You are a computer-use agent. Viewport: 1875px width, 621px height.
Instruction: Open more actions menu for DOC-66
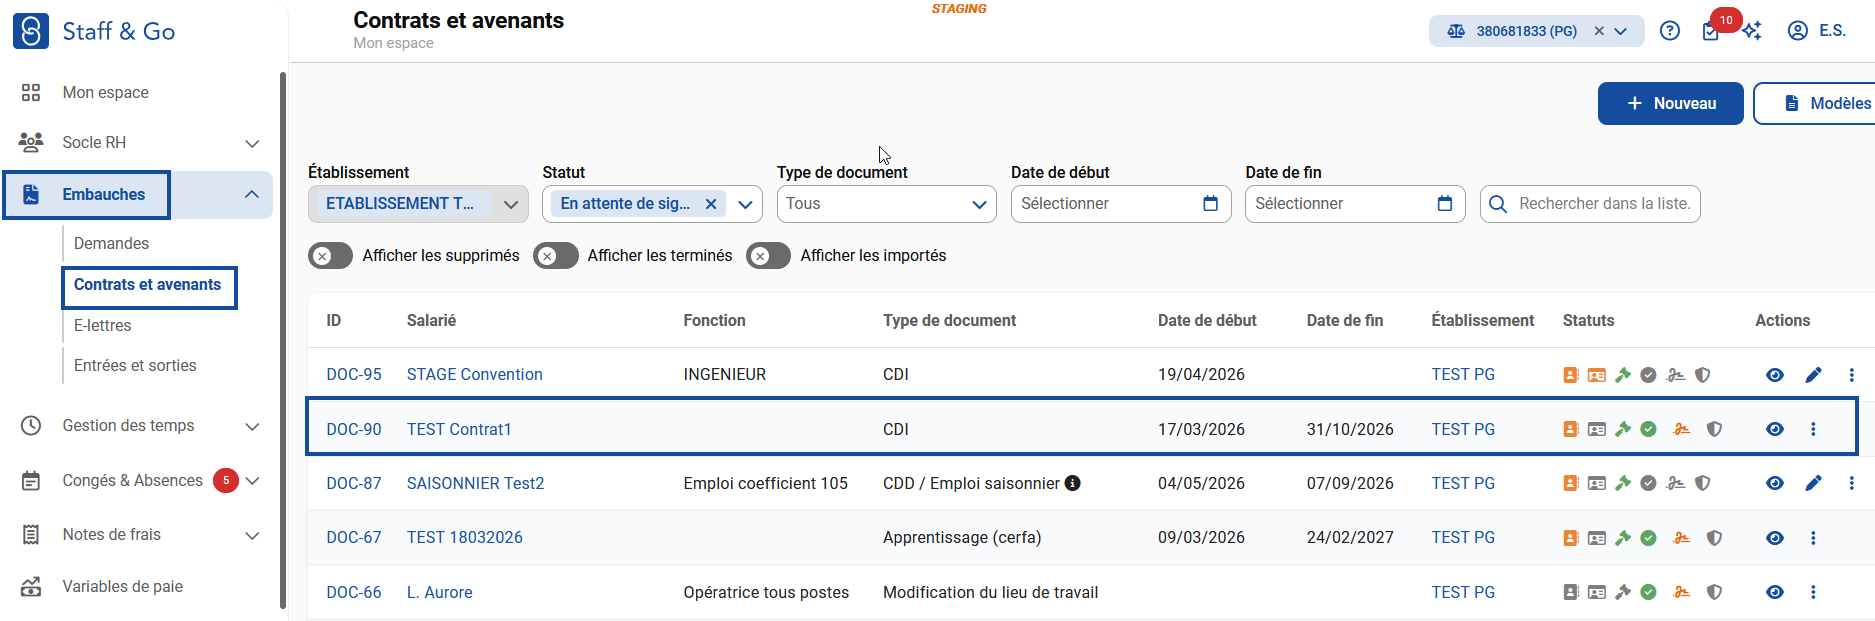(1813, 592)
